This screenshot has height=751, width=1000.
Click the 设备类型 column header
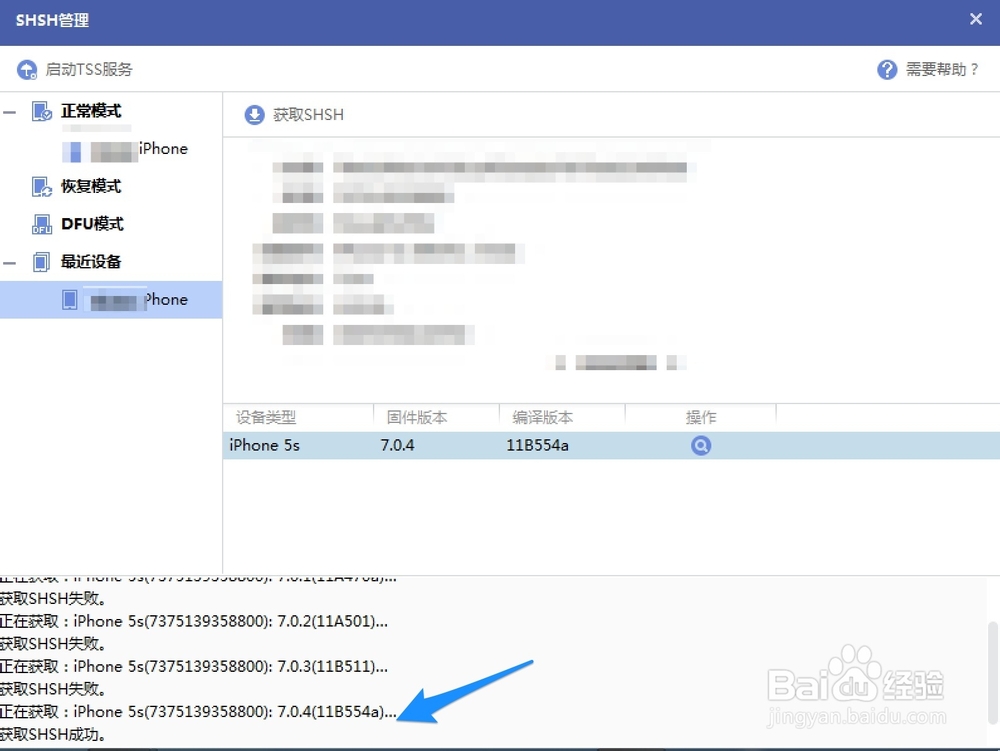(x=266, y=418)
